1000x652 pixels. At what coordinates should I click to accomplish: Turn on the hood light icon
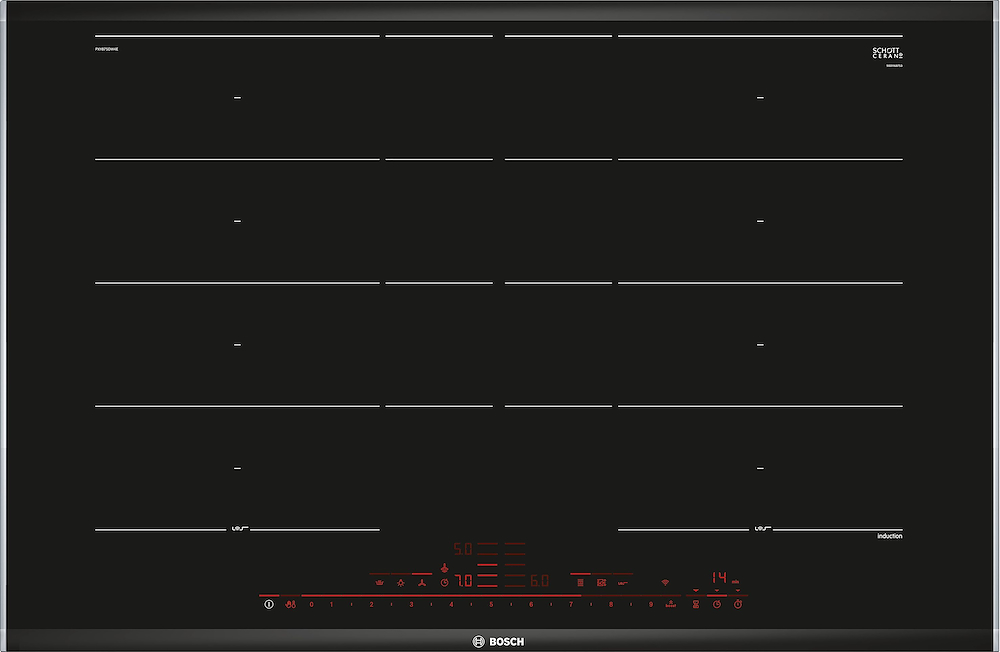pyautogui.click(x=400, y=582)
